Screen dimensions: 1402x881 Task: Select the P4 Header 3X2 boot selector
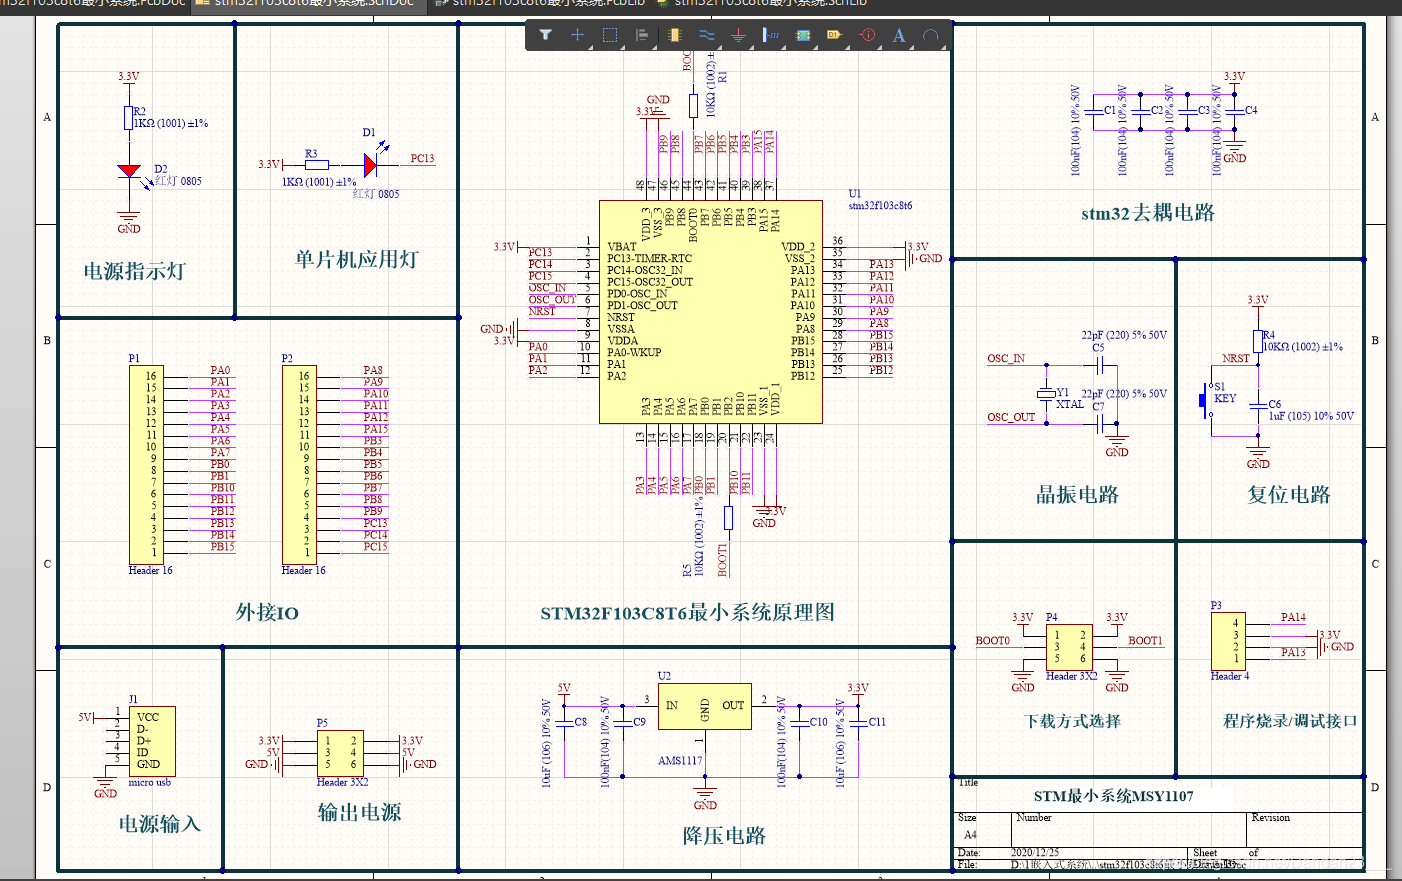tap(1069, 647)
